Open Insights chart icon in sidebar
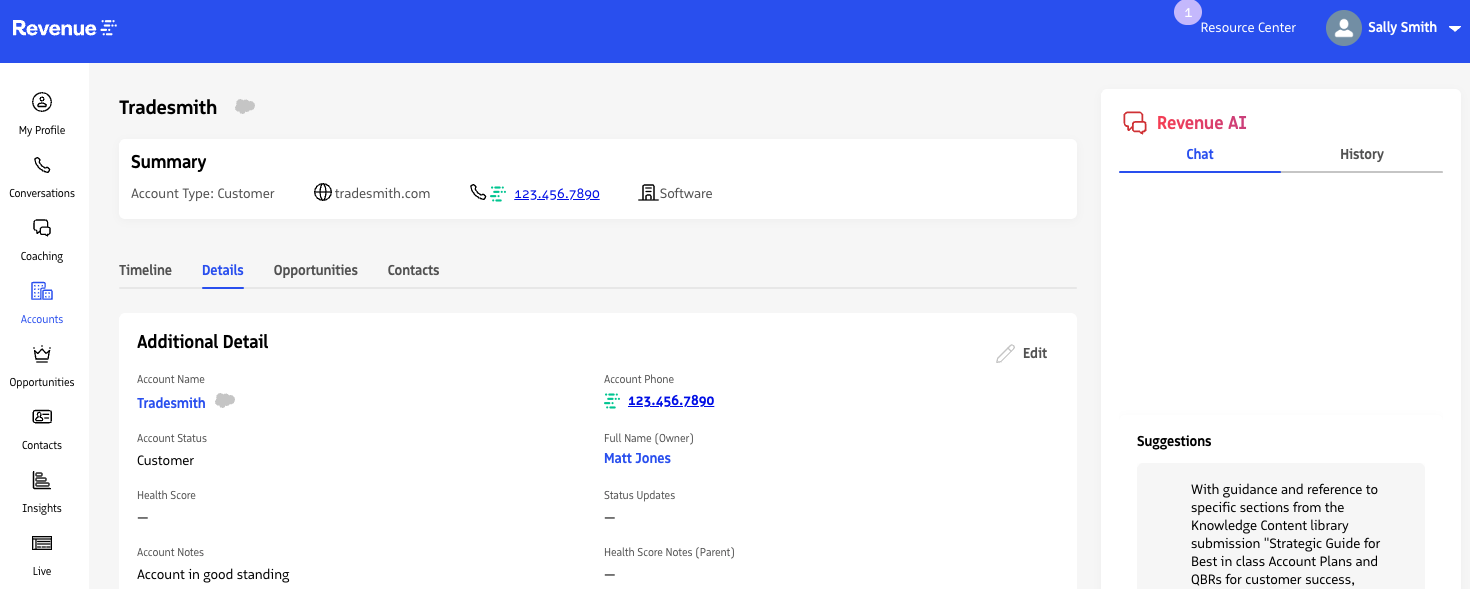Image resolution: width=1470 pixels, height=589 pixels. tap(42, 481)
